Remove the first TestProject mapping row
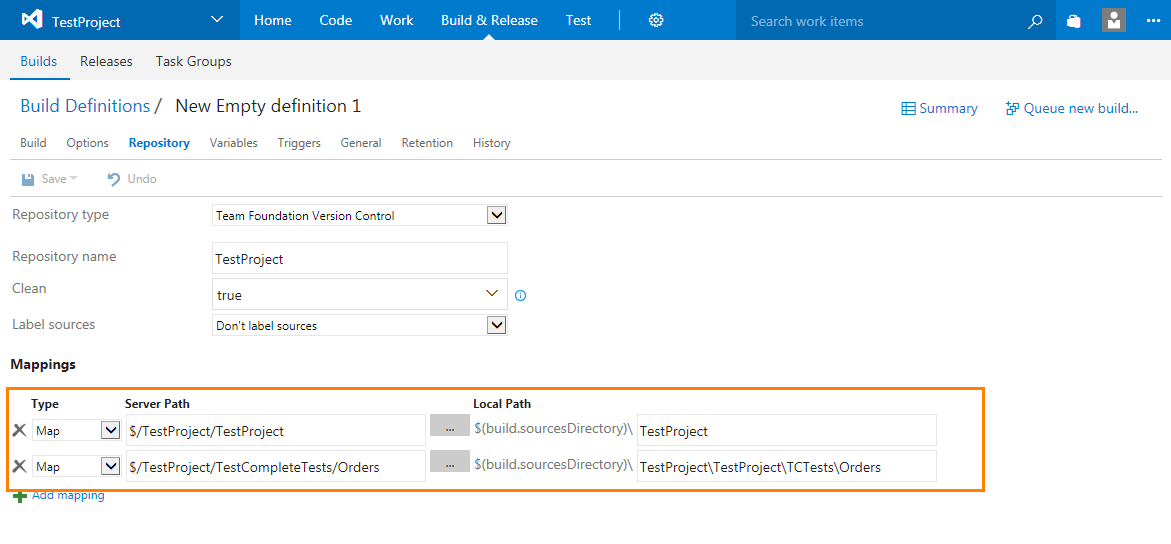Image resolution: width=1171 pixels, height=544 pixels. (19, 431)
